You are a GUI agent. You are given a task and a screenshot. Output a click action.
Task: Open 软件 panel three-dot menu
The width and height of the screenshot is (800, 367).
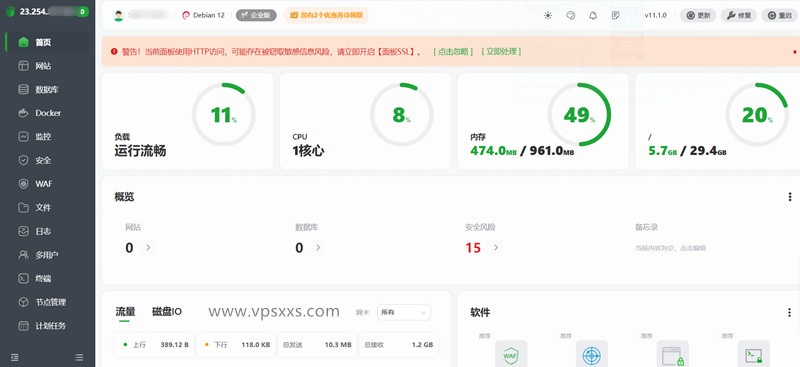tap(790, 312)
